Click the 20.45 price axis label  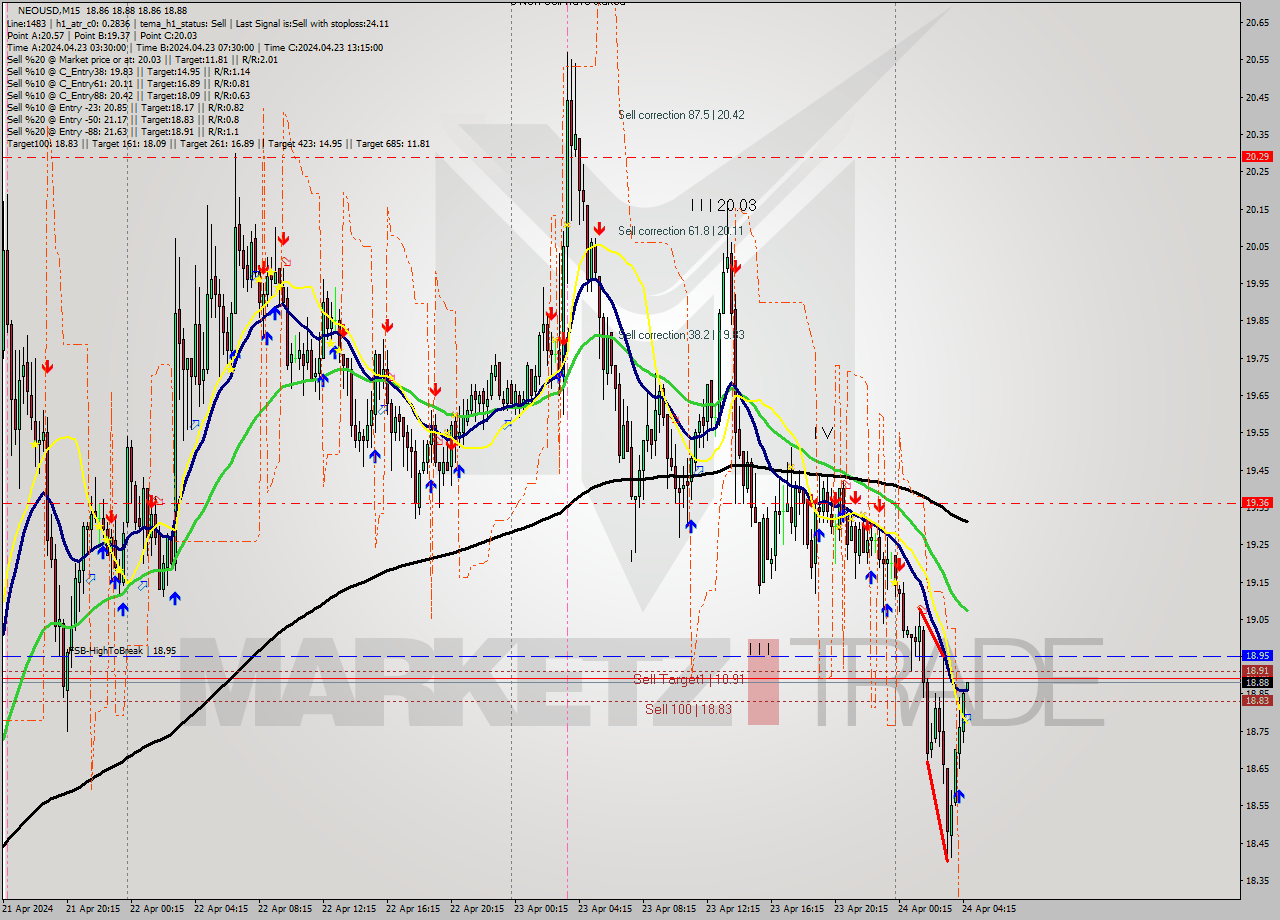(1257, 98)
